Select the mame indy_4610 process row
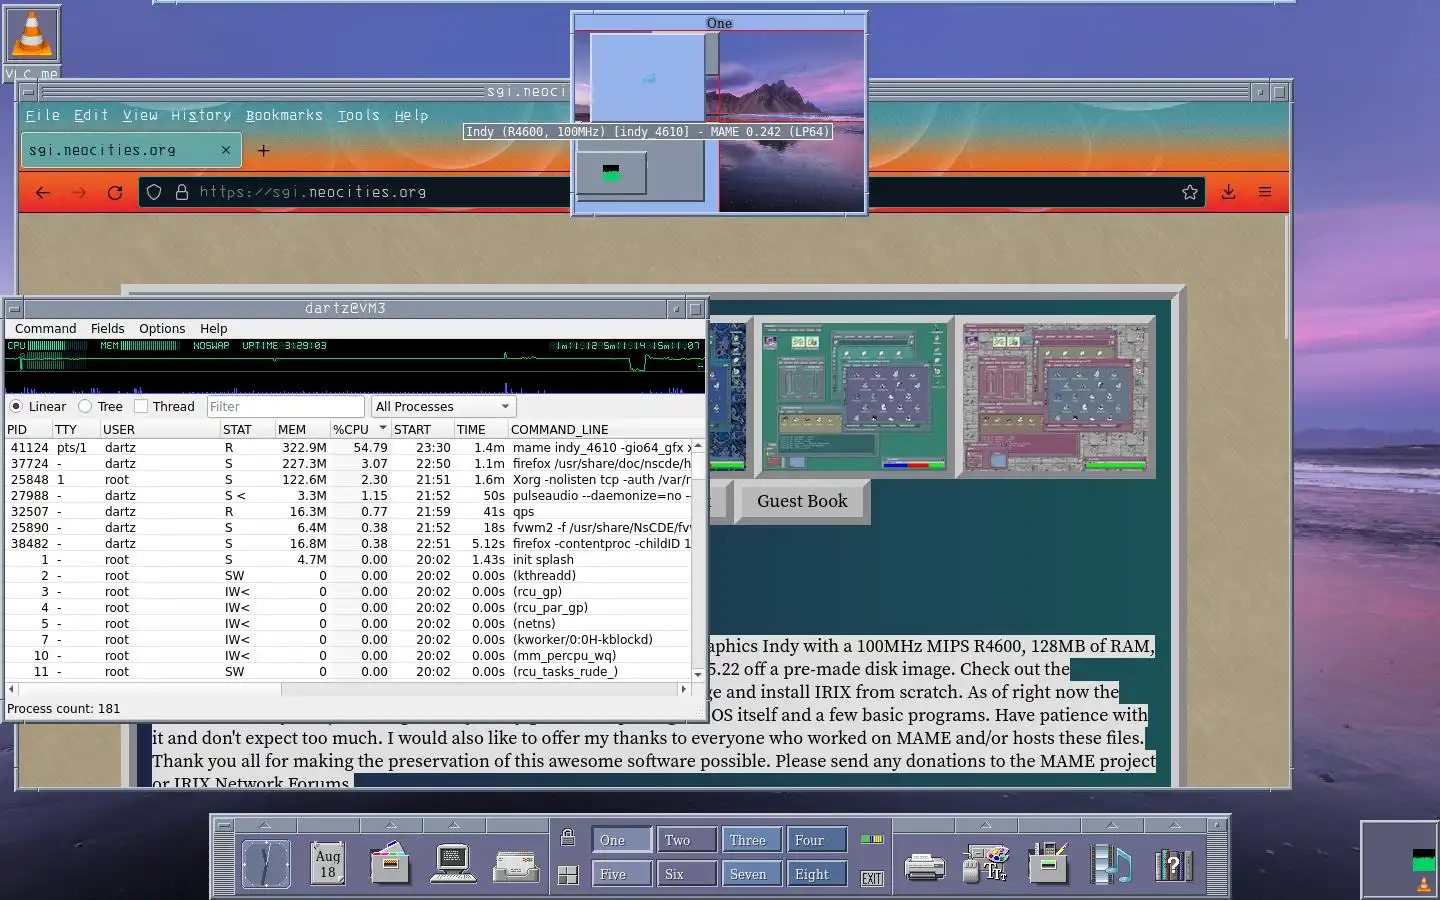 coord(348,447)
